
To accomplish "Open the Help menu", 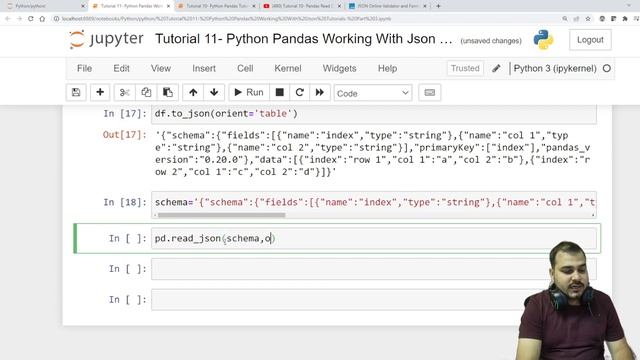I will [x=387, y=69].
